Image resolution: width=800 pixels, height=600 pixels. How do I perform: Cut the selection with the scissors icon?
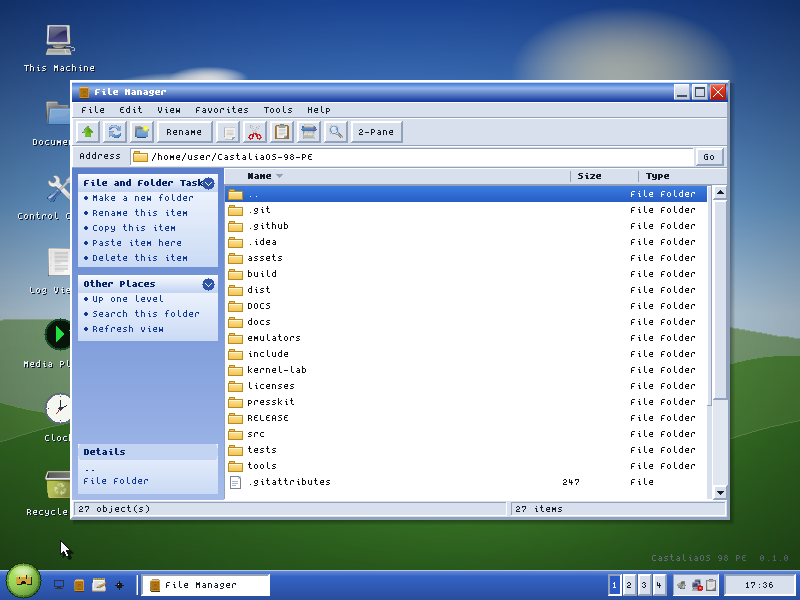[x=255, y=132]
